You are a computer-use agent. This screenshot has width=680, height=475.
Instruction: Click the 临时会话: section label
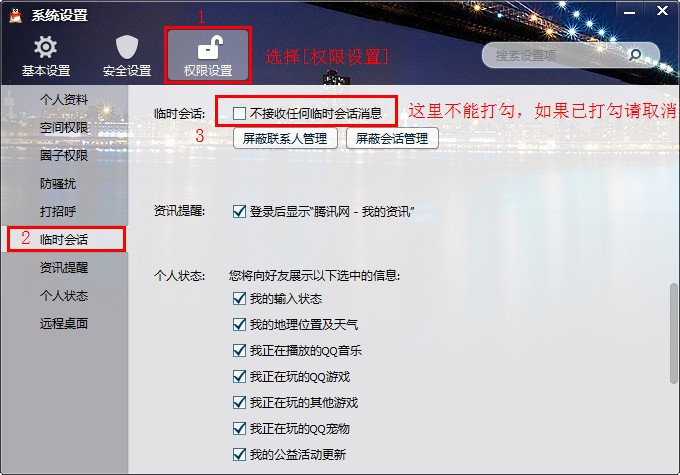coord(179,114)
